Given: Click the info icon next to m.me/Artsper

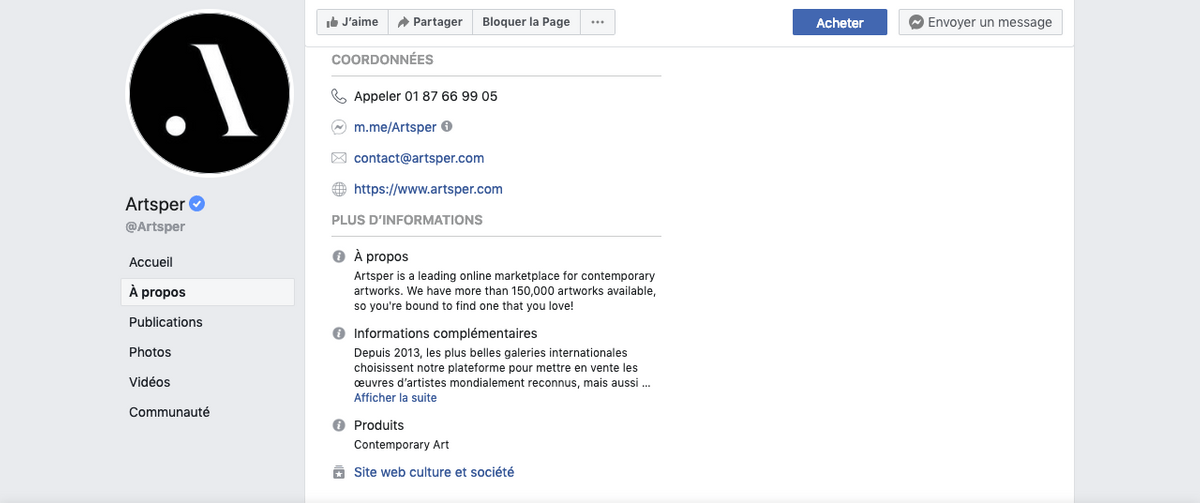Looking at the screenshot, I should (x=447, y=127).
